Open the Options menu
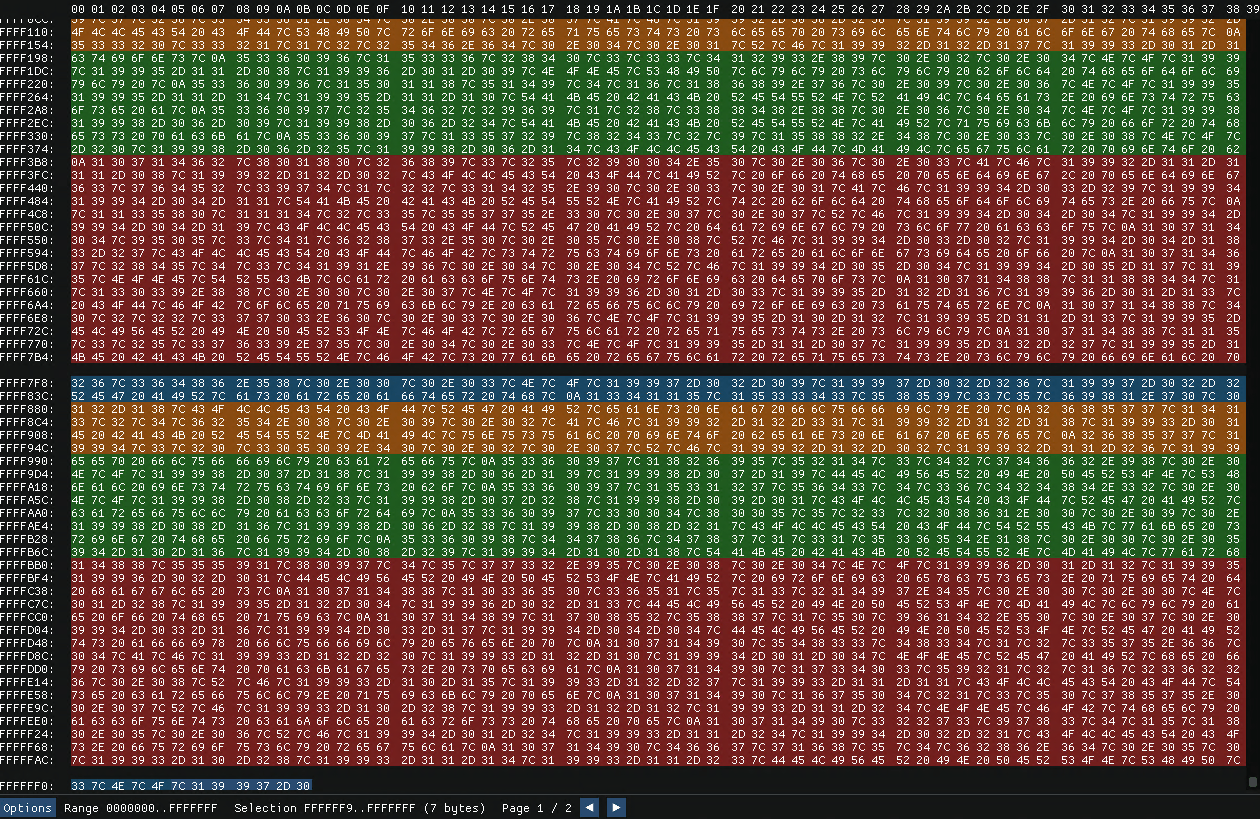The height and width of the screenshot is (819, 1260). [27, 807]
